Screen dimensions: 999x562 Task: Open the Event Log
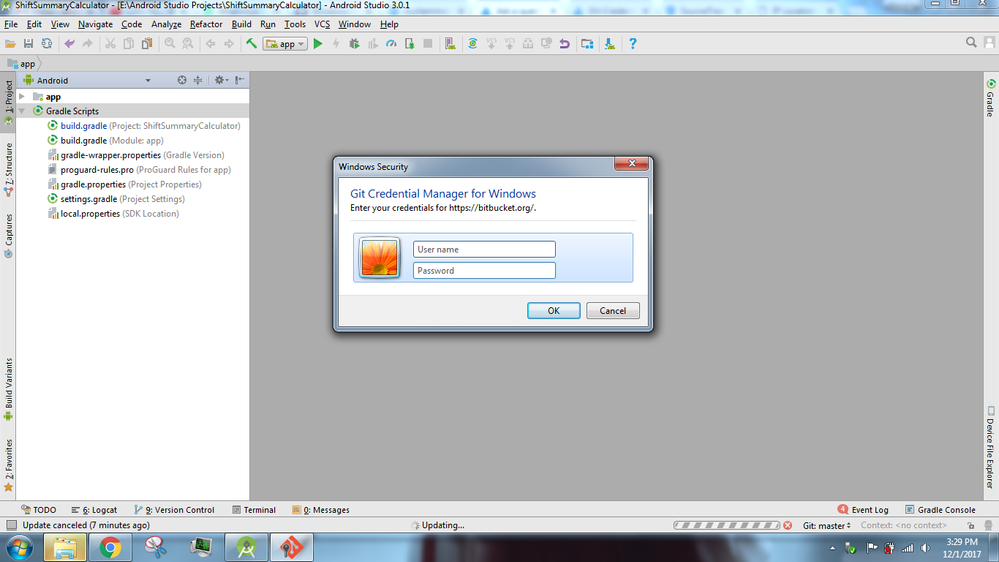pos(863,510)
